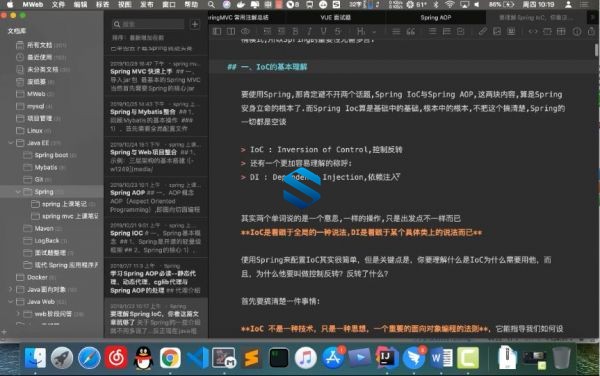Insert a table from toolbar
Screen dimensions: 600x376
pyautogui.click(x=561, y=31)
